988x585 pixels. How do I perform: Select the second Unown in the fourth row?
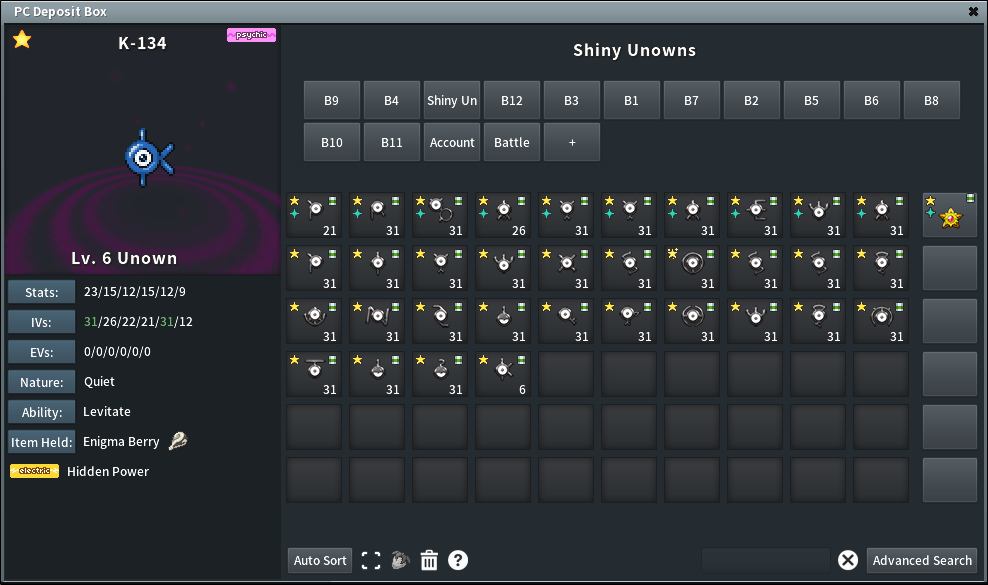pos(377,374)
